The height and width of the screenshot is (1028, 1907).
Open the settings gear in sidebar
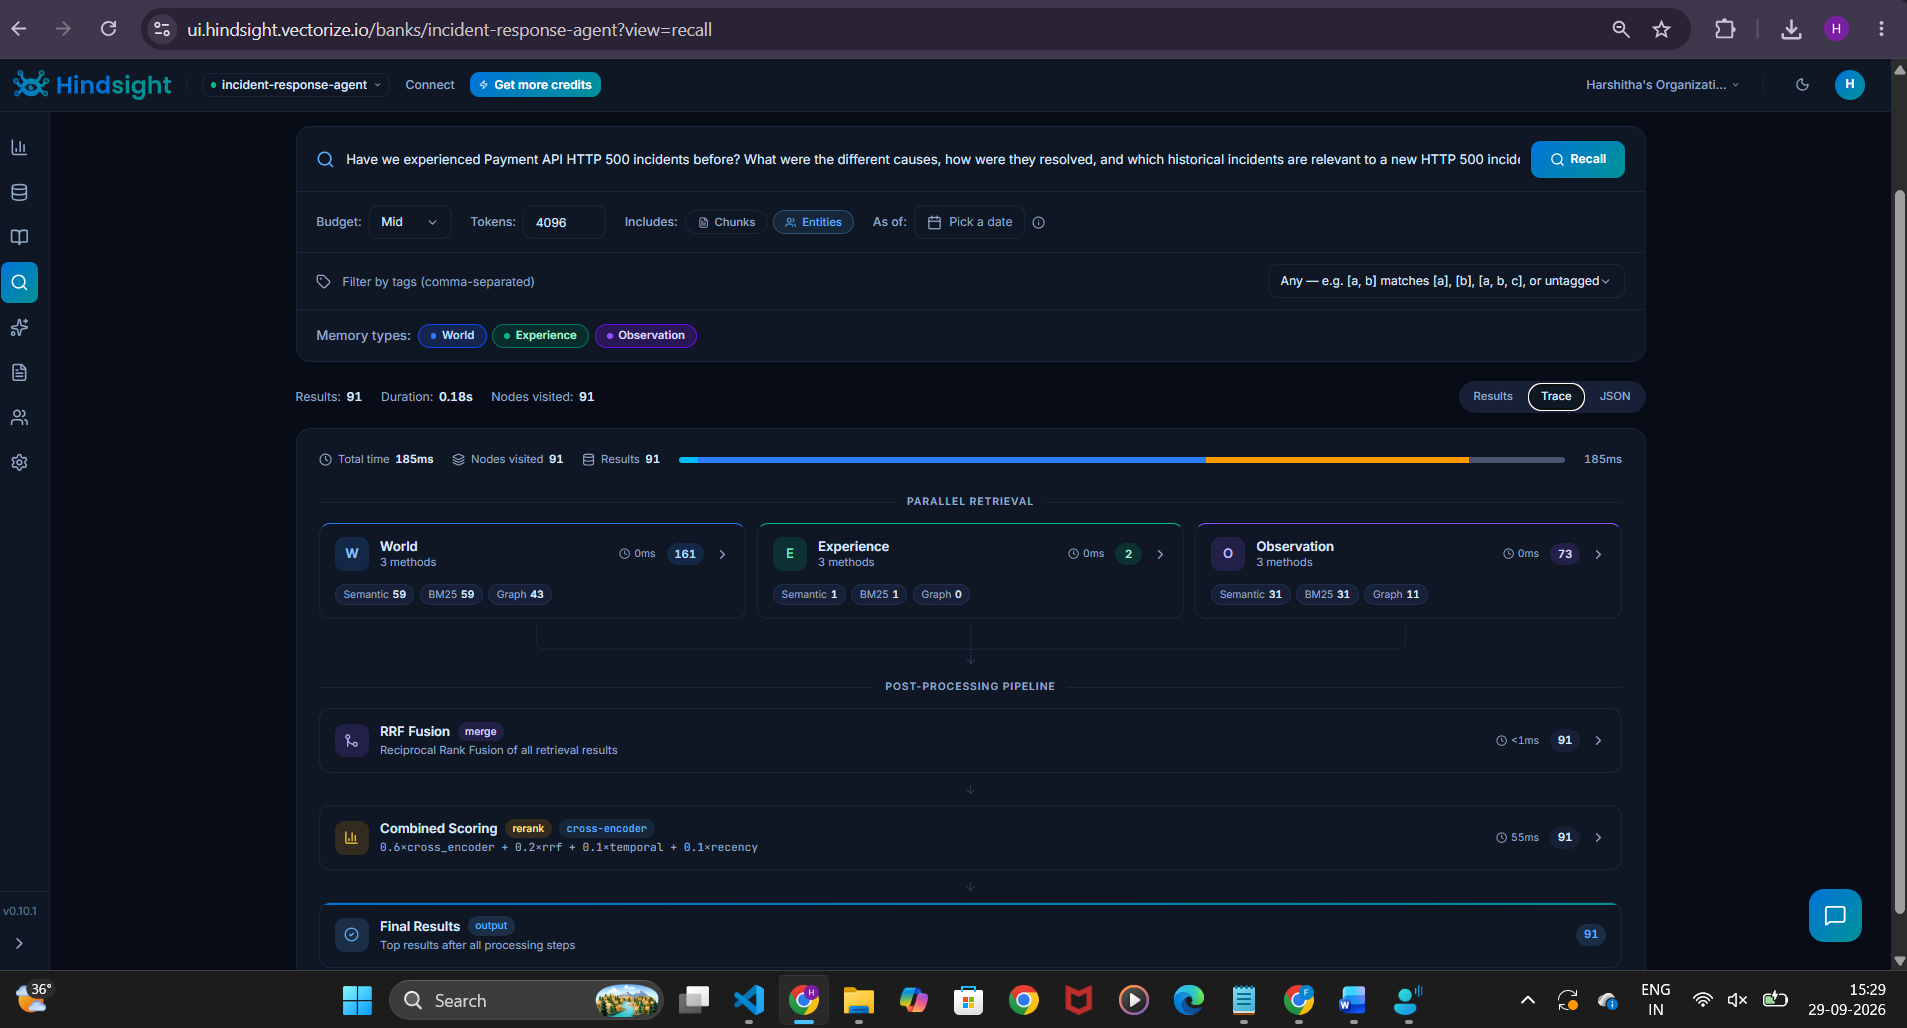[x=19, y=462]
